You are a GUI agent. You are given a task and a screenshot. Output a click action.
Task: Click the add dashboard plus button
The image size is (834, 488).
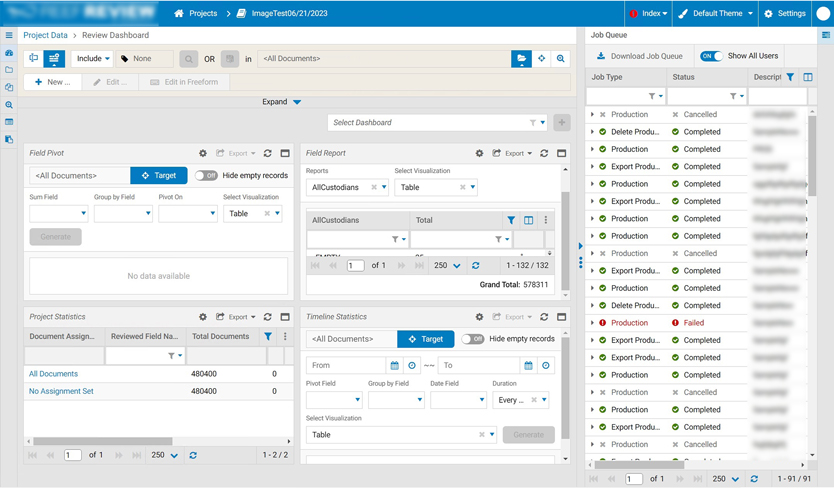pos(561,123)
